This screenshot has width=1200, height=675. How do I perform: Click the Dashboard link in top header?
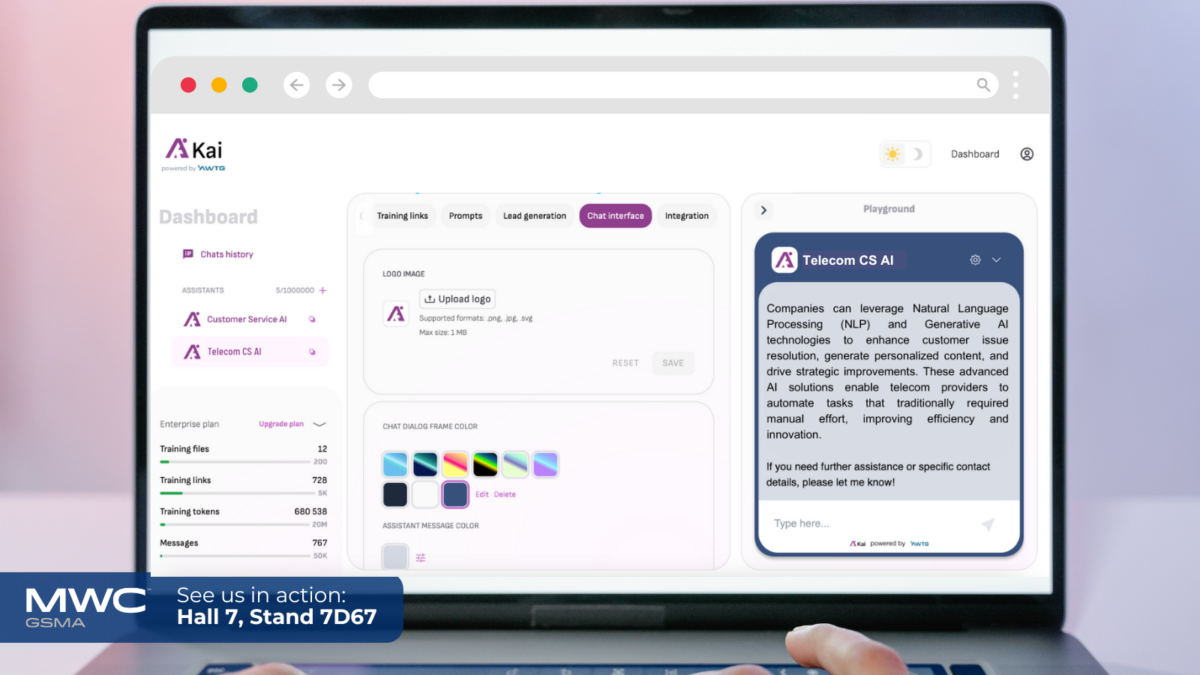tap(975, 154)
